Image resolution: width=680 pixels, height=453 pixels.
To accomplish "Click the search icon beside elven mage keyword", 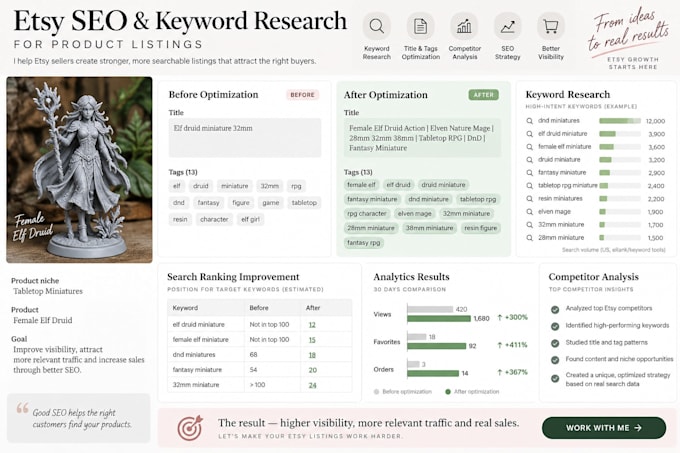I will [x=530, y=212].
